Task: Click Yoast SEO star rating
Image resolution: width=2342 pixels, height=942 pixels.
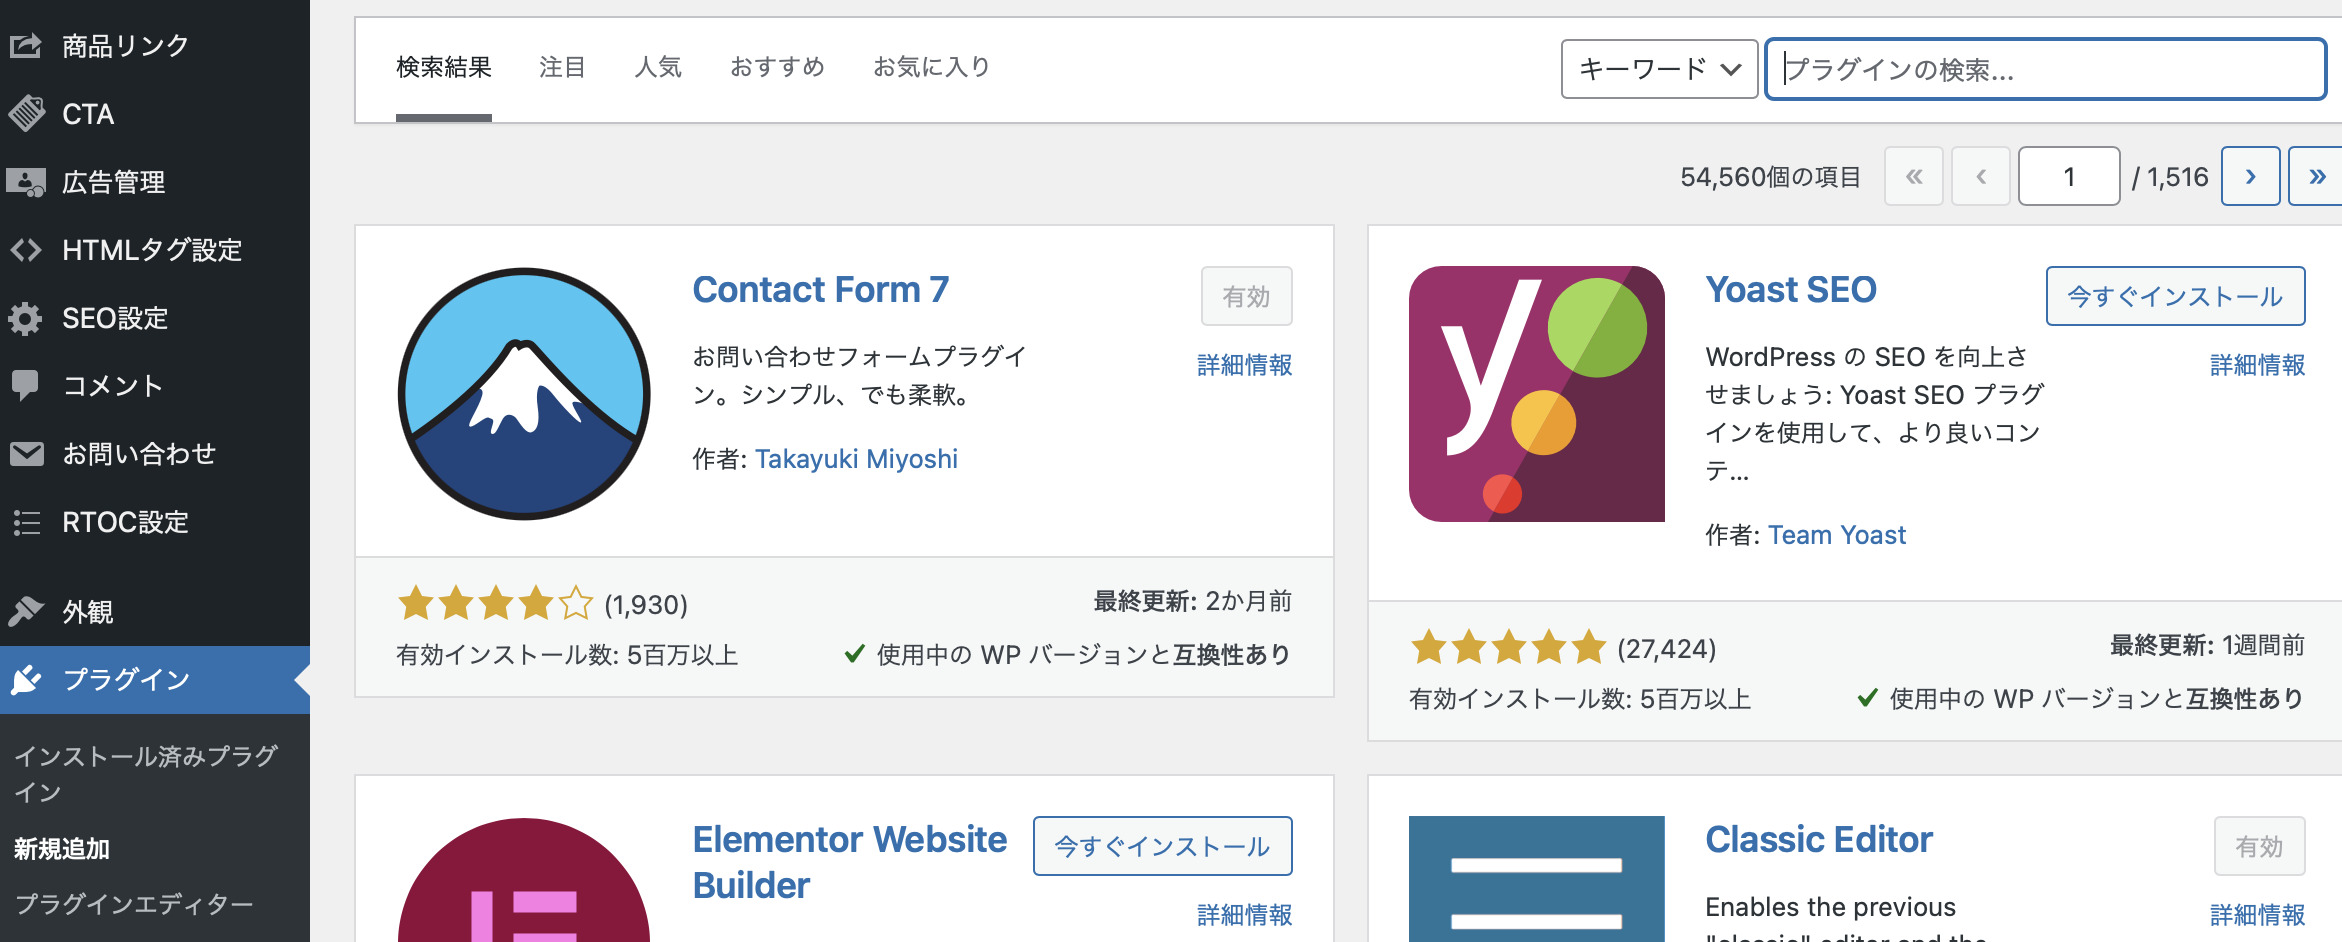Action: tap(1508, 648)
